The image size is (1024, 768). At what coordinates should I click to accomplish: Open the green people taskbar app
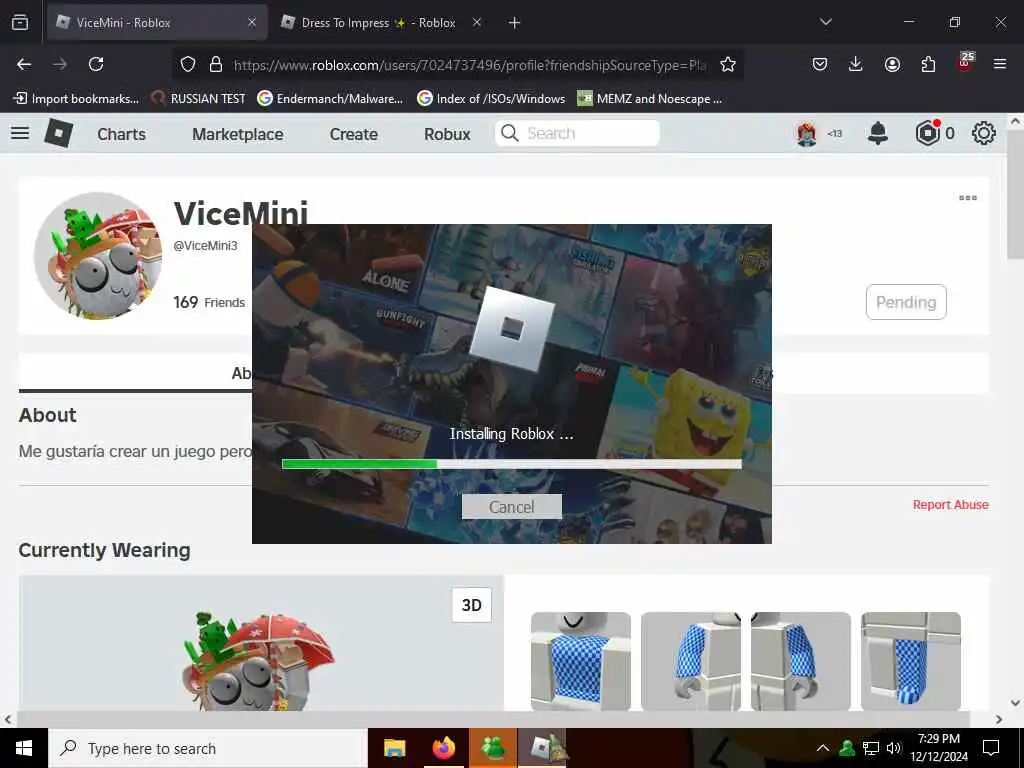coord(493,748)
